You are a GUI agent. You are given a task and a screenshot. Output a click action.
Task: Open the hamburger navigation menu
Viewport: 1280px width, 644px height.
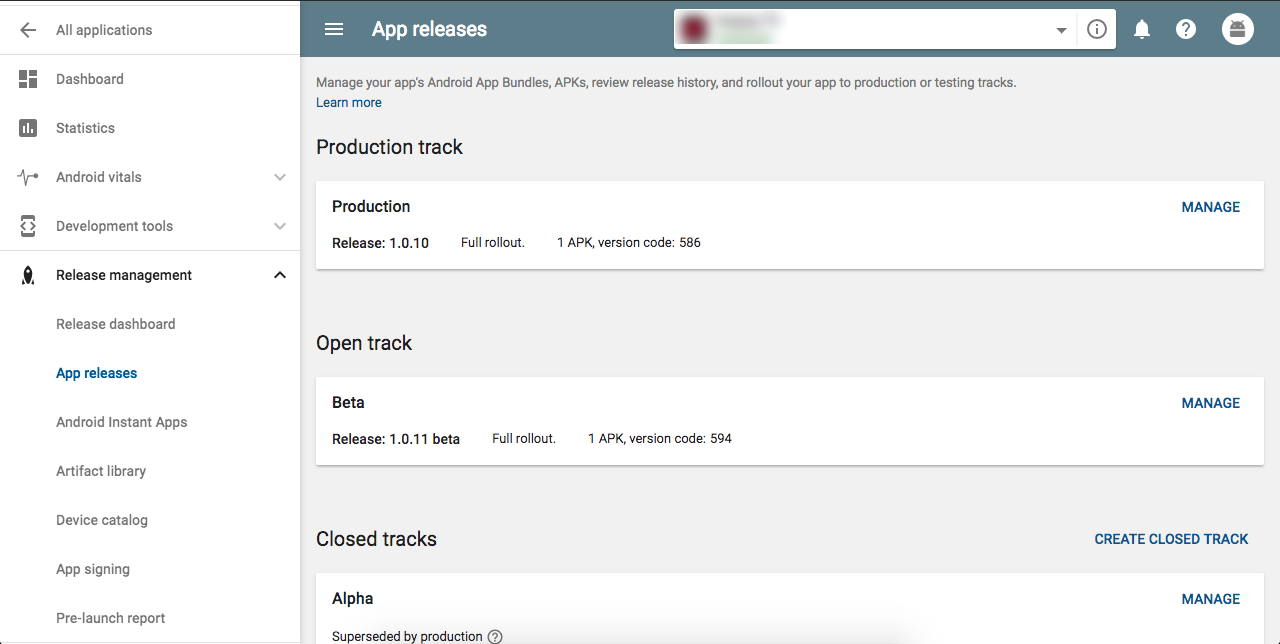click(x=333, y=29)
